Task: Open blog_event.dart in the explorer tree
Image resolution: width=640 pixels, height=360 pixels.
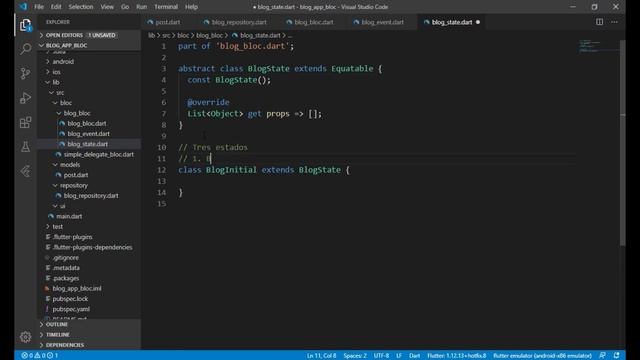Action: 88,134
